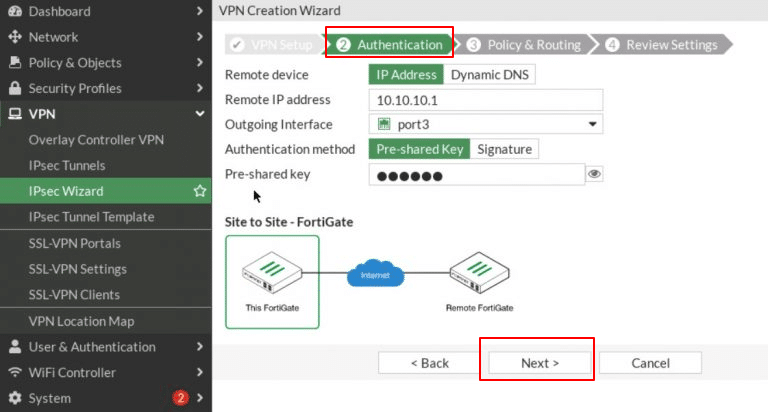Click Next to continue the wizard
The image size is (768, 412).
pos(540,363)
